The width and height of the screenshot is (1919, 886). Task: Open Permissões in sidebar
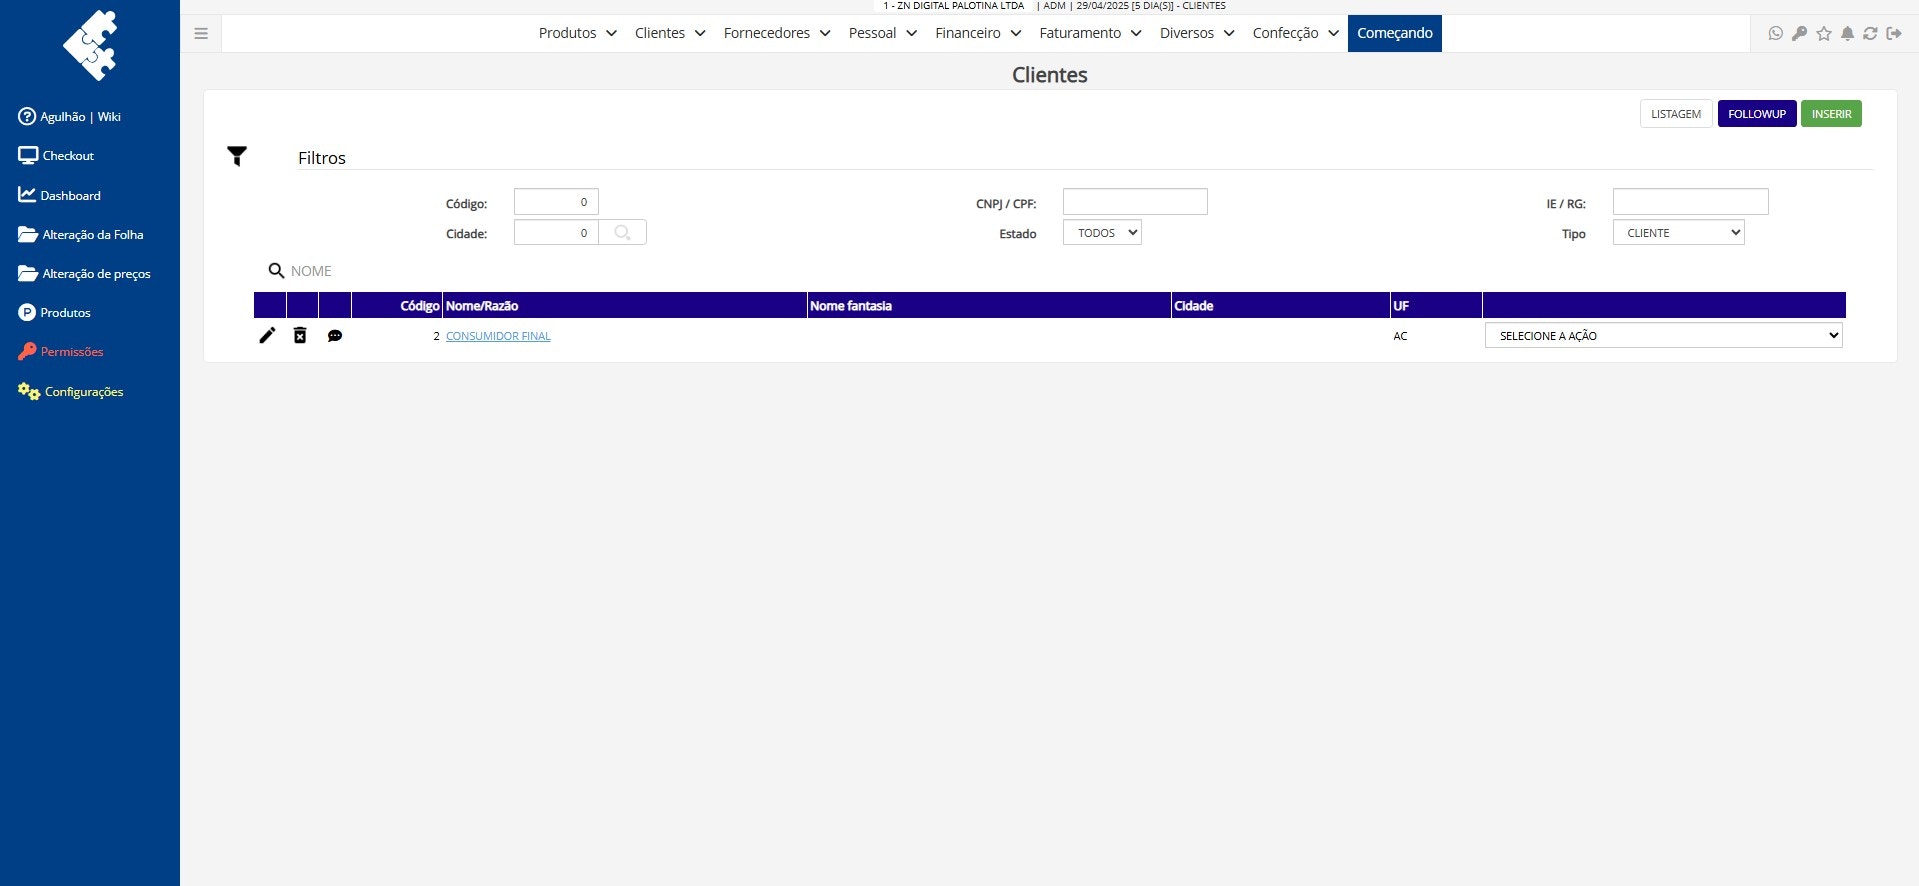tap(61, 352)
